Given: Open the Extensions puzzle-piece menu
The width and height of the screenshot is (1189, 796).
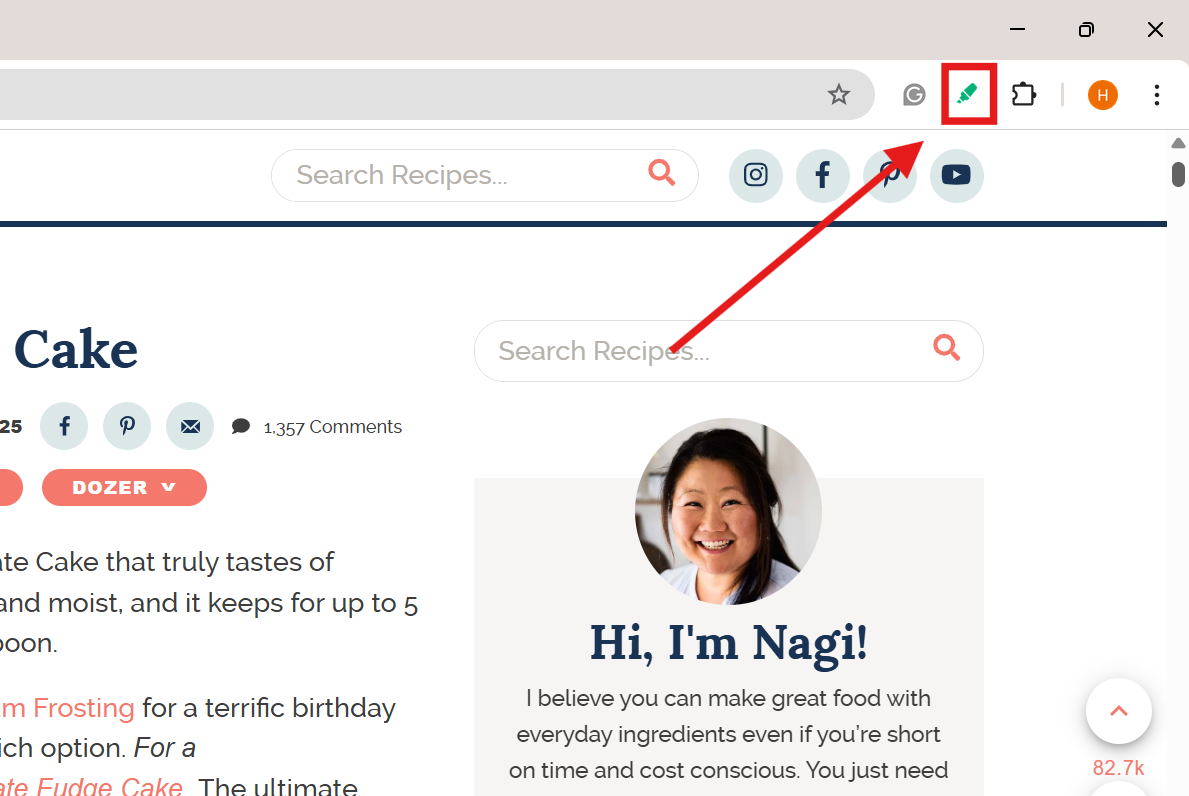Looking at the screenshot, I should 1024,95.
